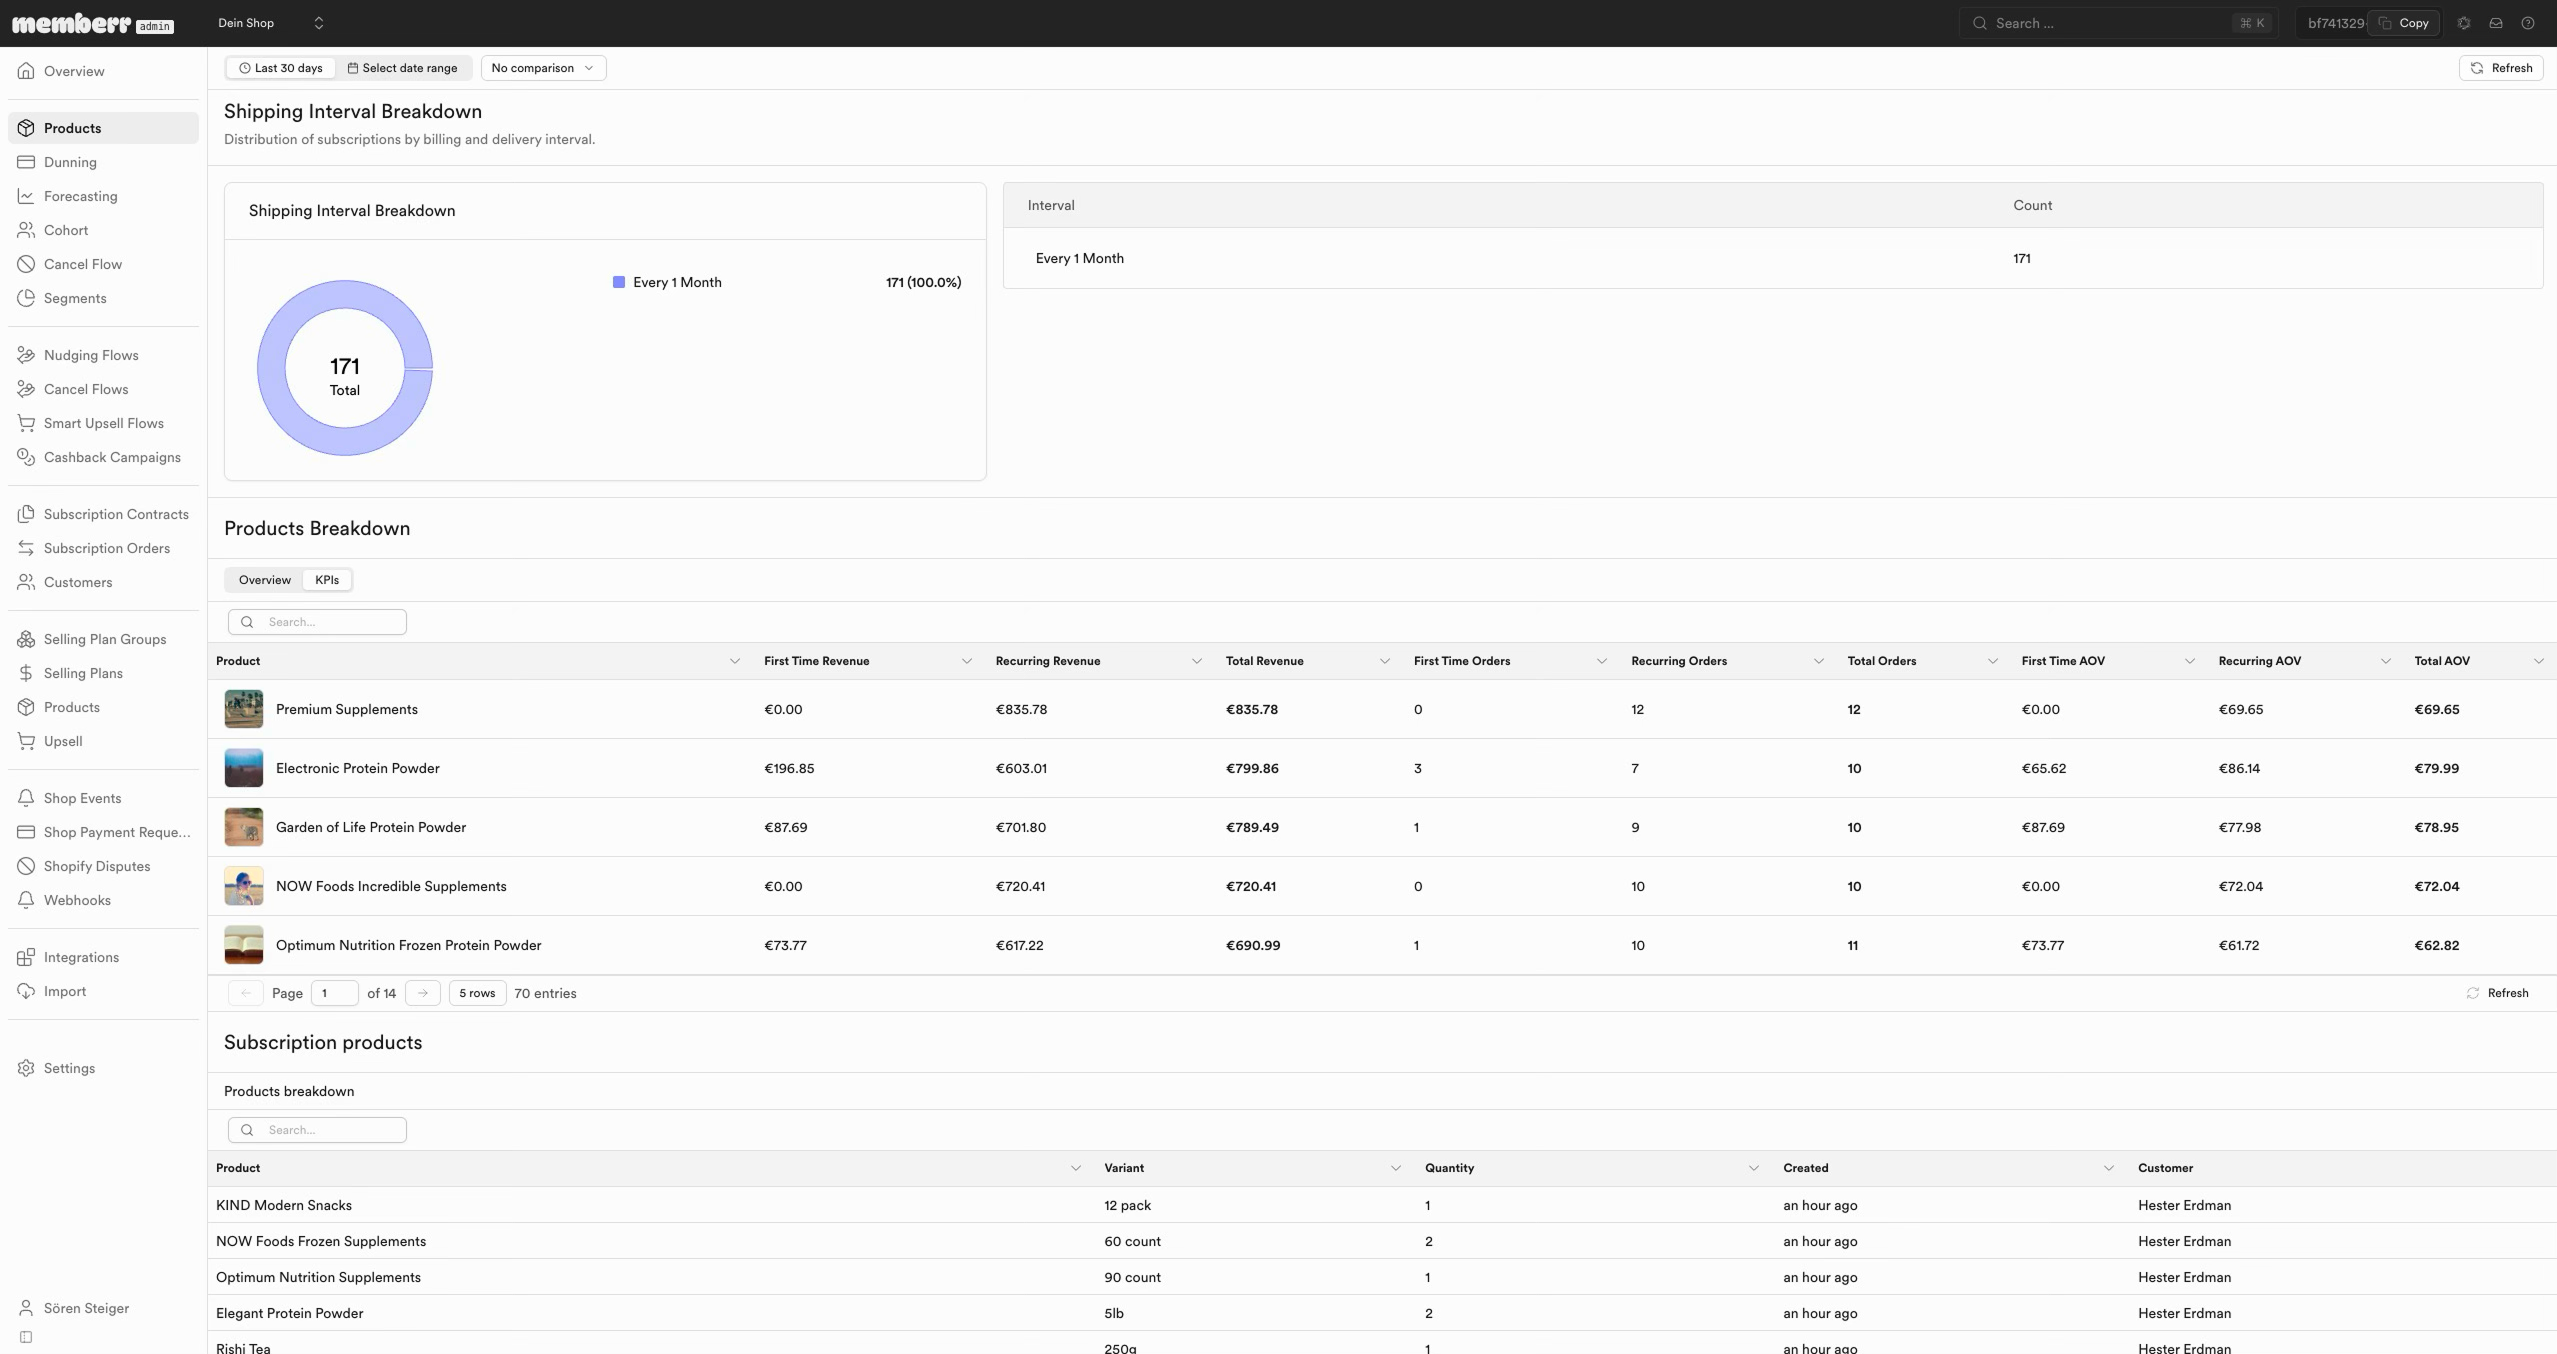Open the No comparison dropdown
Image resolution: width=2557 pixels, height=1354 pixels.
point(543,68)
